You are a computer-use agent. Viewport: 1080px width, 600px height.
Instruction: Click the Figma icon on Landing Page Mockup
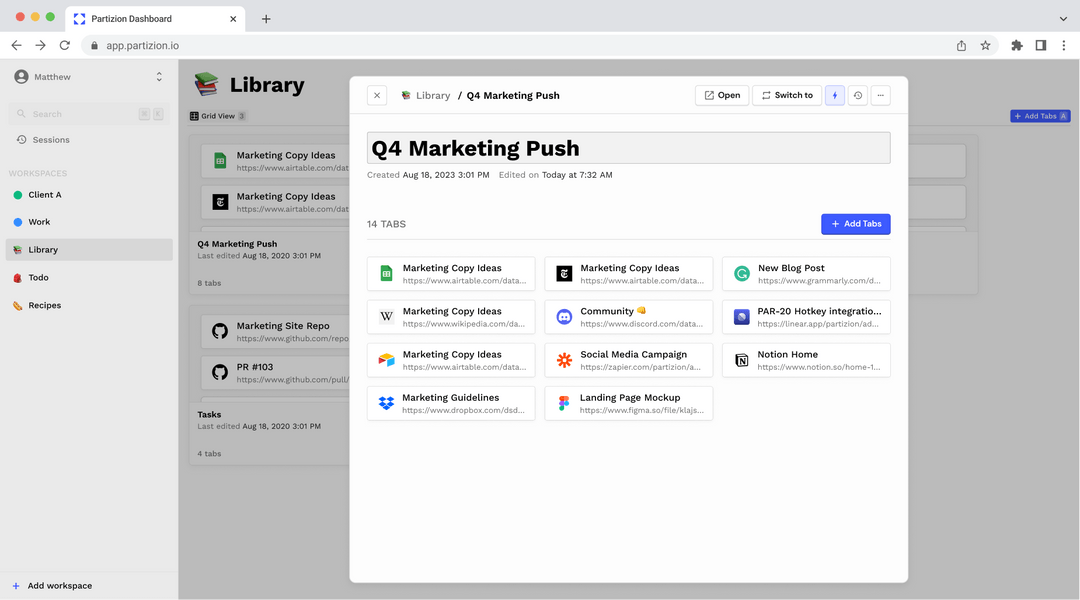click(x=563, y=403)
